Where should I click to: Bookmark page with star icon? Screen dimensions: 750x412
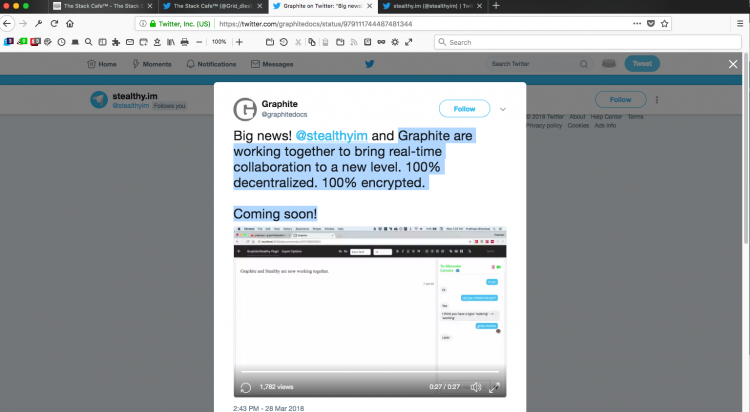coord(664,23)
